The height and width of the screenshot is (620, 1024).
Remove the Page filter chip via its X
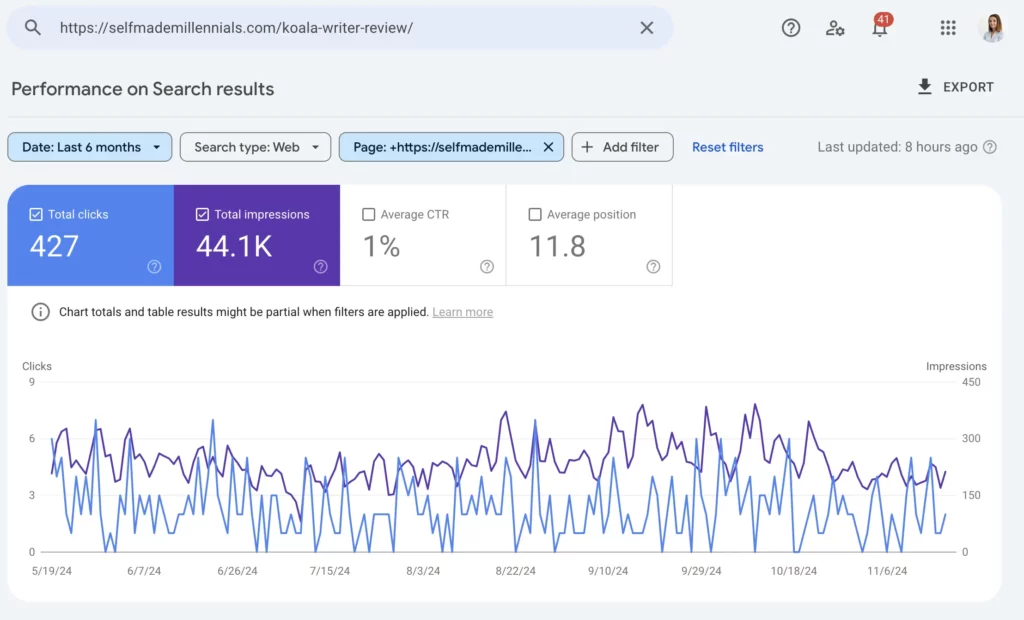pyautogui.click(x=548, y=146)
